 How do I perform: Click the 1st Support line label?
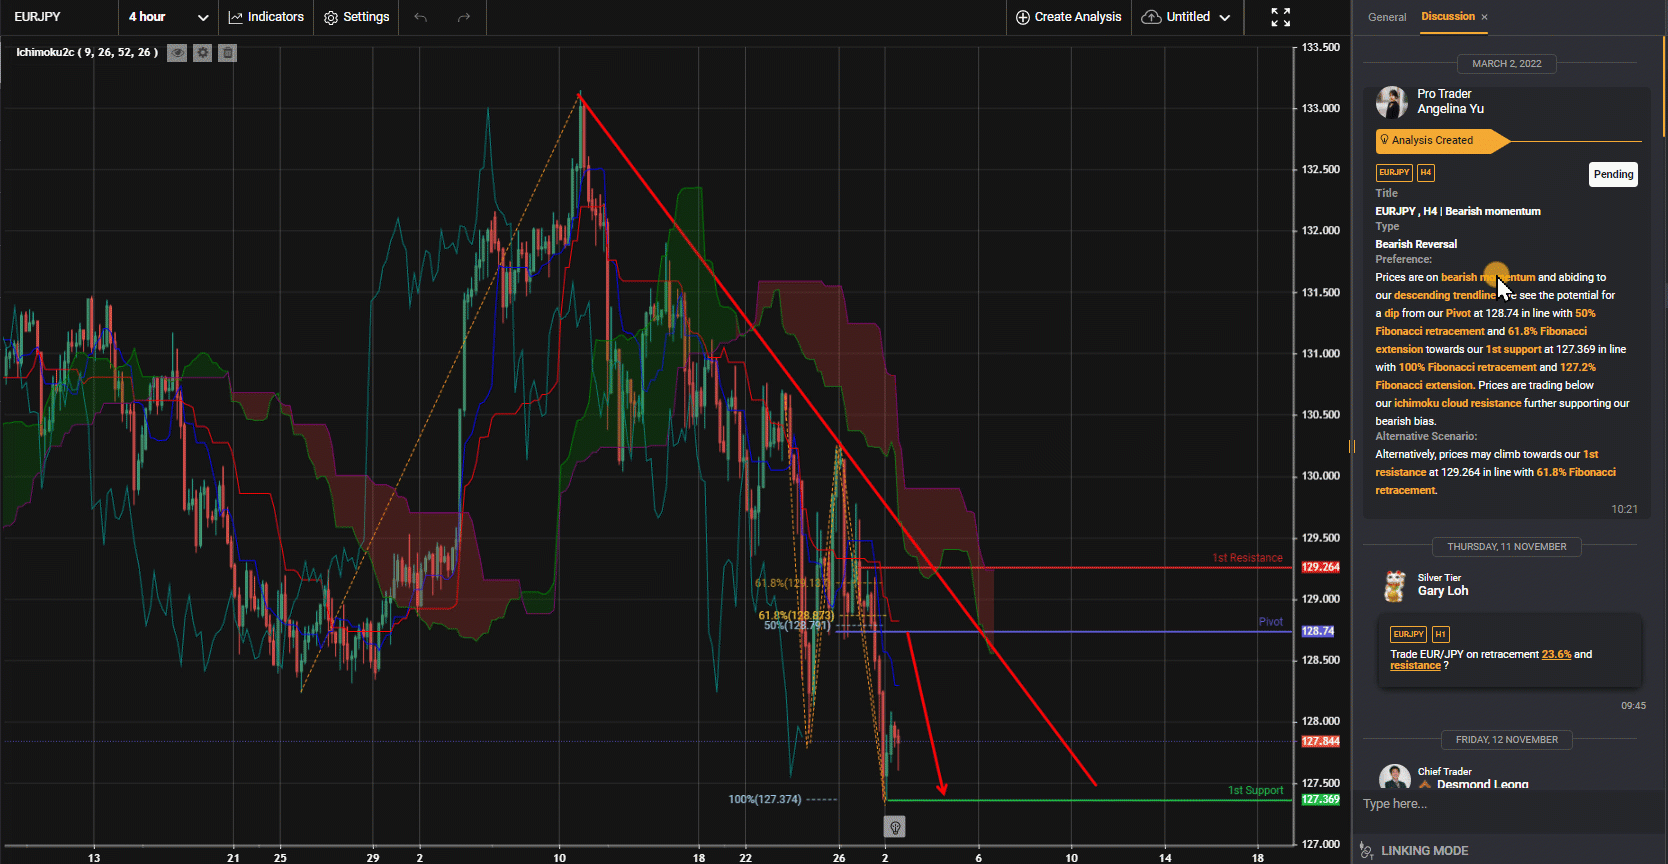(1255, 790)
